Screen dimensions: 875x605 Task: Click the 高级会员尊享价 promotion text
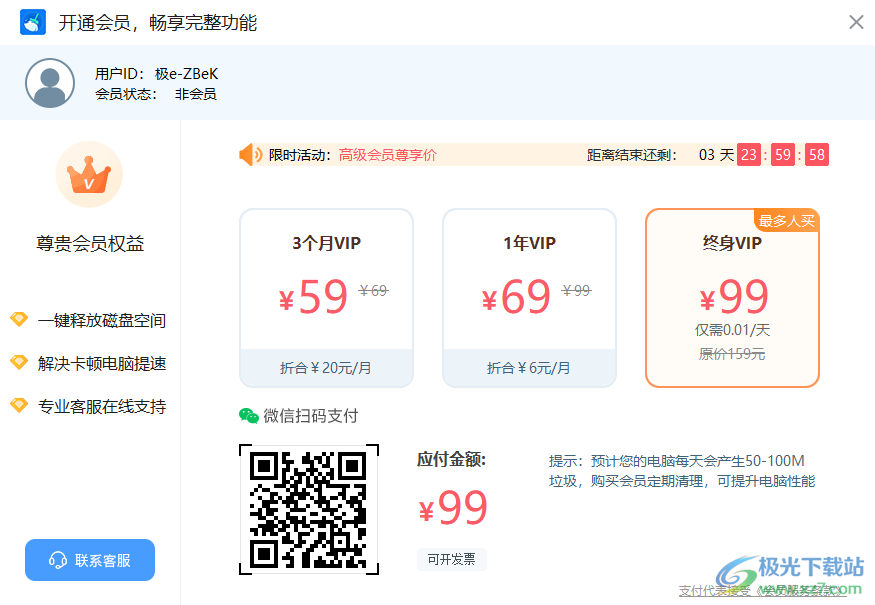tap(388, 155)
